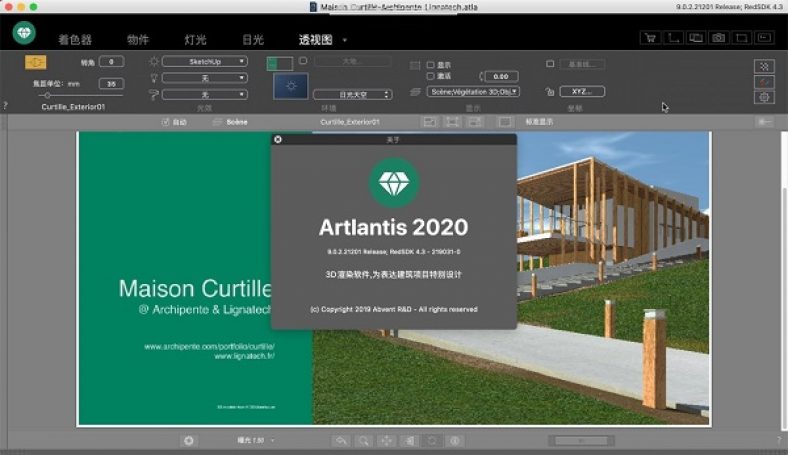Screen dimensions: 788x455
Task: Switch to the 灯光 tab
Action: [196, 40]
